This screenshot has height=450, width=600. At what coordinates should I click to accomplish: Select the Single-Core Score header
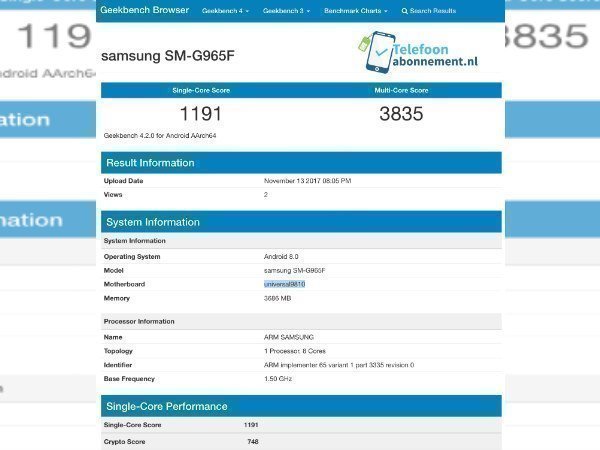[201, 90]
